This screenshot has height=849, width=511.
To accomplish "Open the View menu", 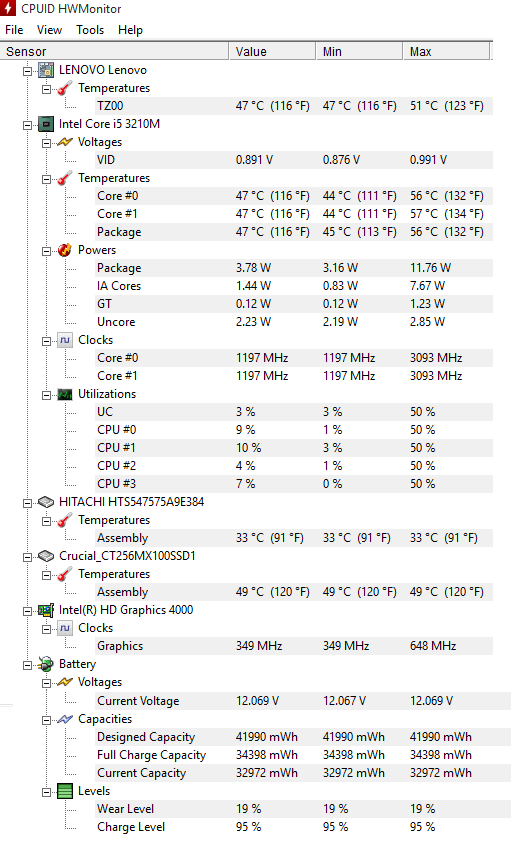I will [49, 30].
